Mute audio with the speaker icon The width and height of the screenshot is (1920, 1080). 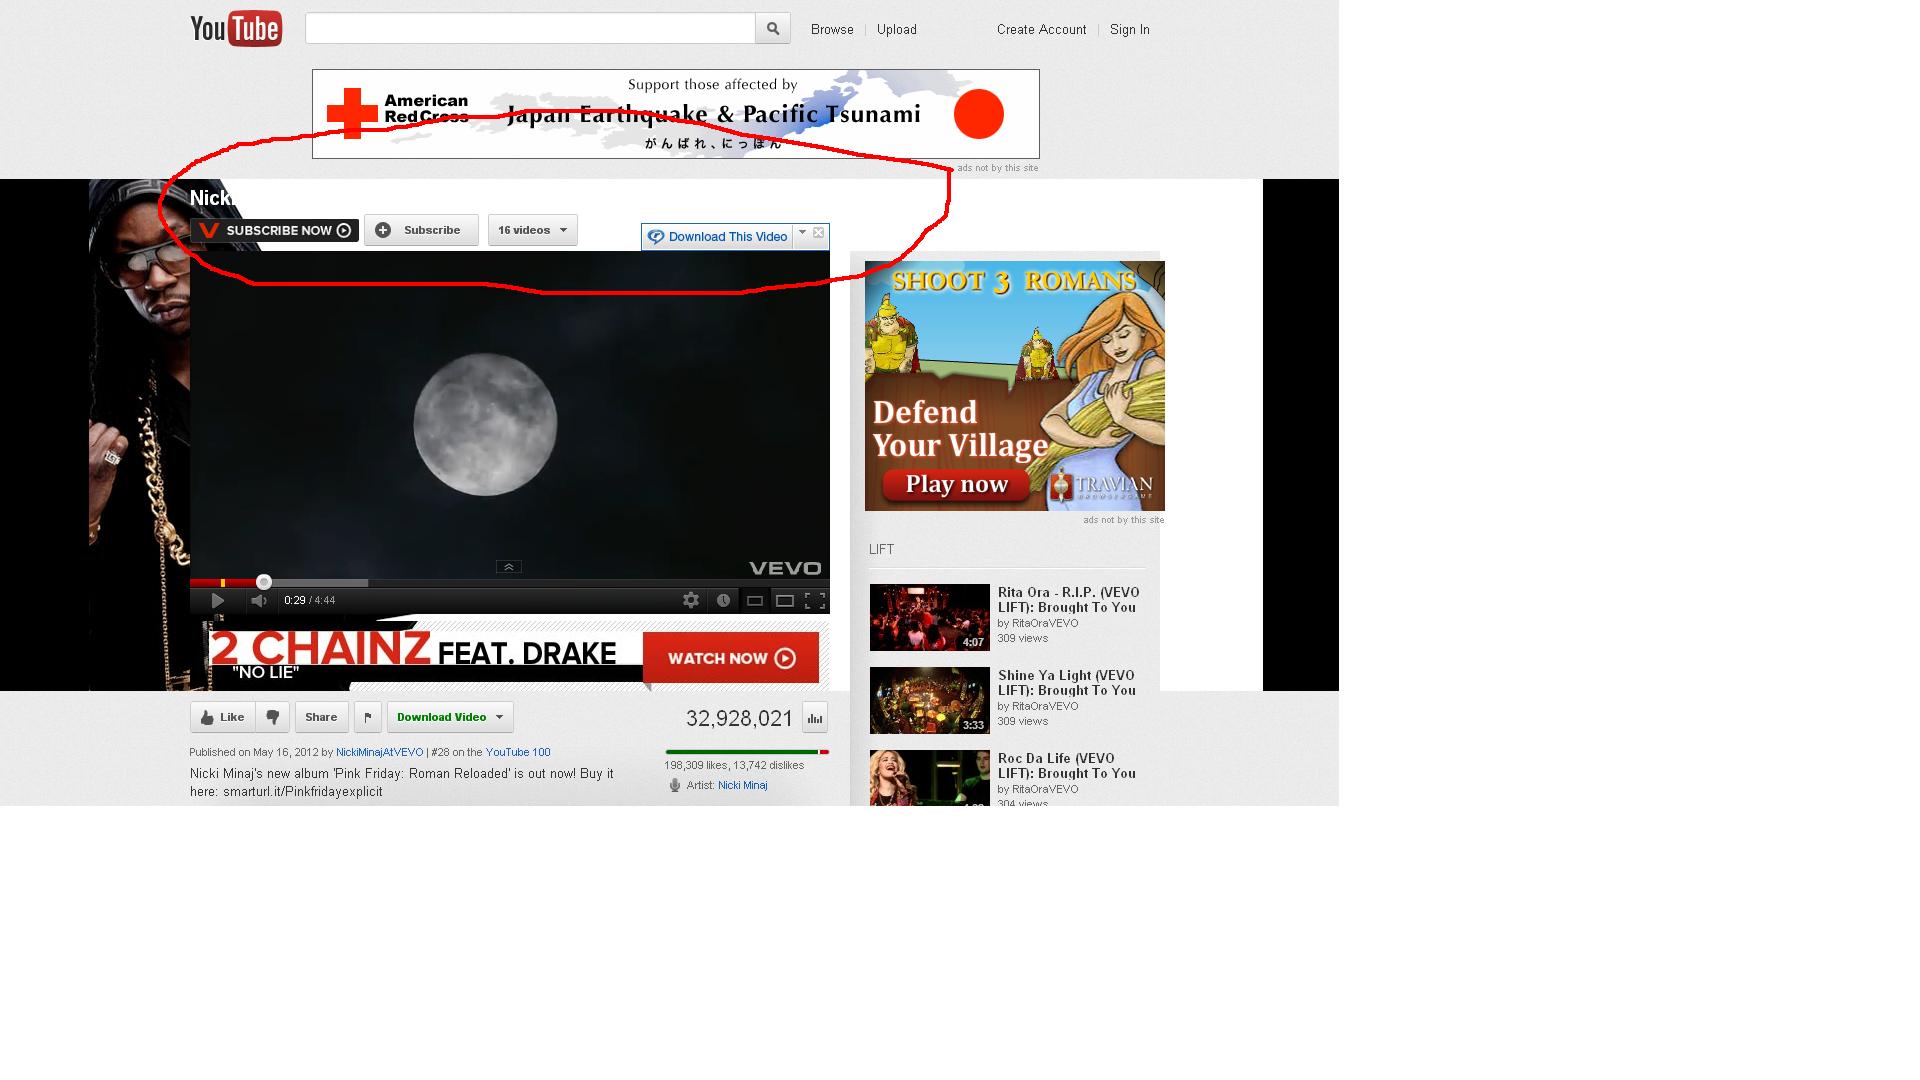click(x=259, y=601)
